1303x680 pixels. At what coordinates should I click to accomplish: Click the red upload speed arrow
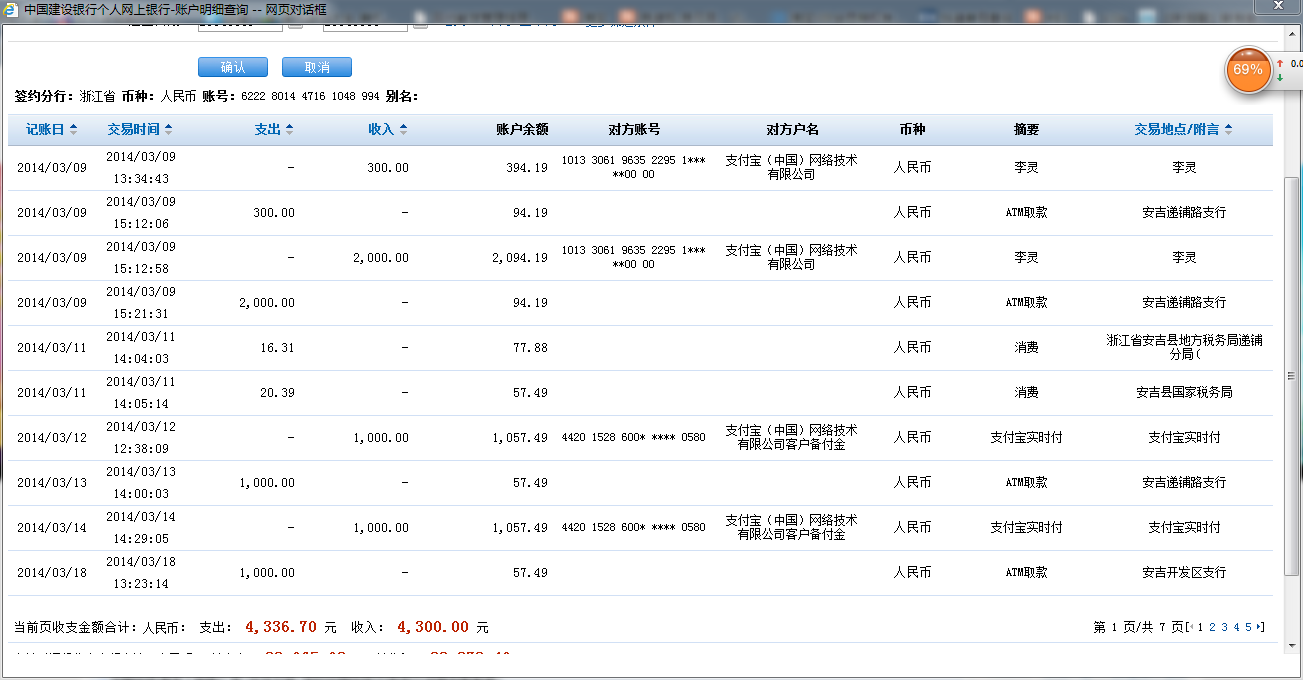pyautogui.click(x=1280, y=63)
